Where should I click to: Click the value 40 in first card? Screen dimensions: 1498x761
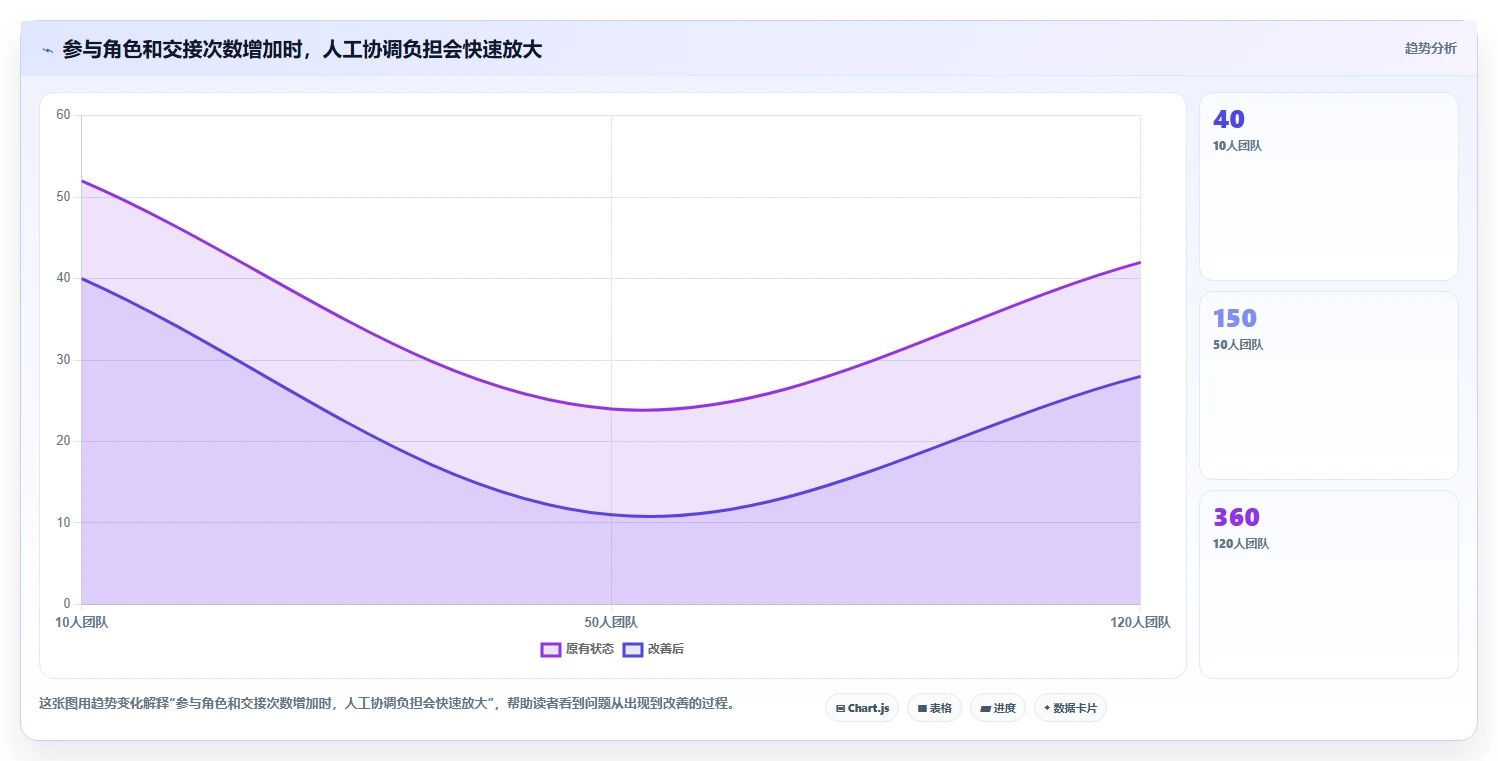[1229, 120]
